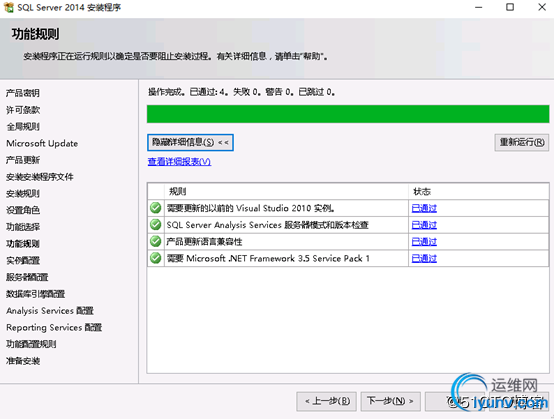Open the 查看详细报表(V) link
The width and height of the screenshot is (554, 419).
[x=179, y=161]
